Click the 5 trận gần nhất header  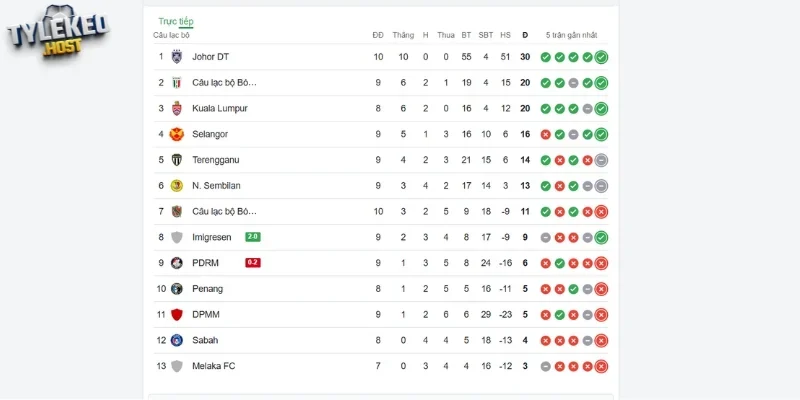coord(573,35)
